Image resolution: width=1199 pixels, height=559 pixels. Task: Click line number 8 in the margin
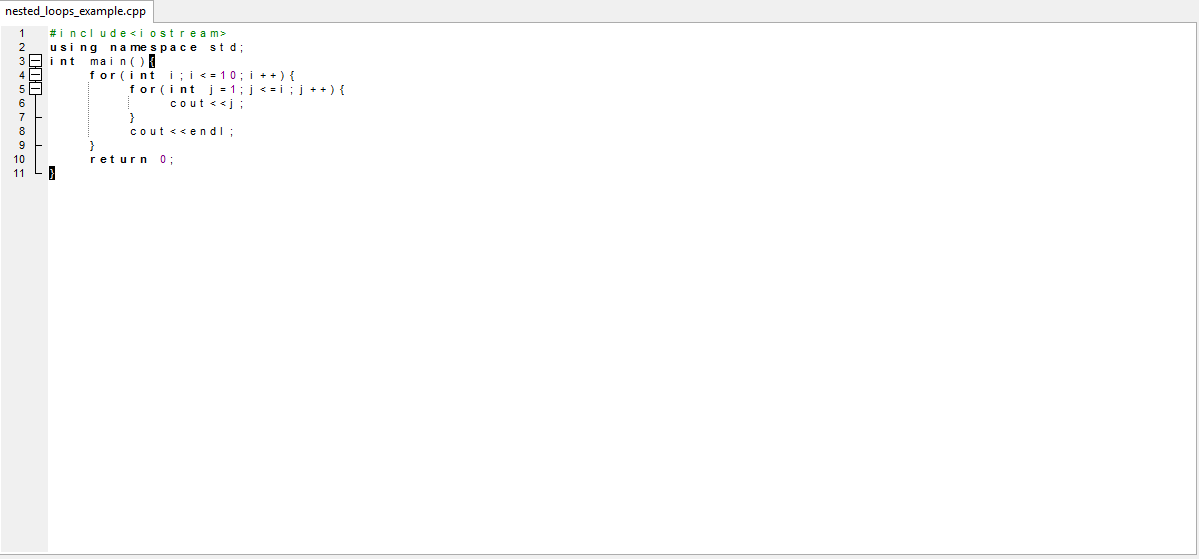click(x=21, y=131)
